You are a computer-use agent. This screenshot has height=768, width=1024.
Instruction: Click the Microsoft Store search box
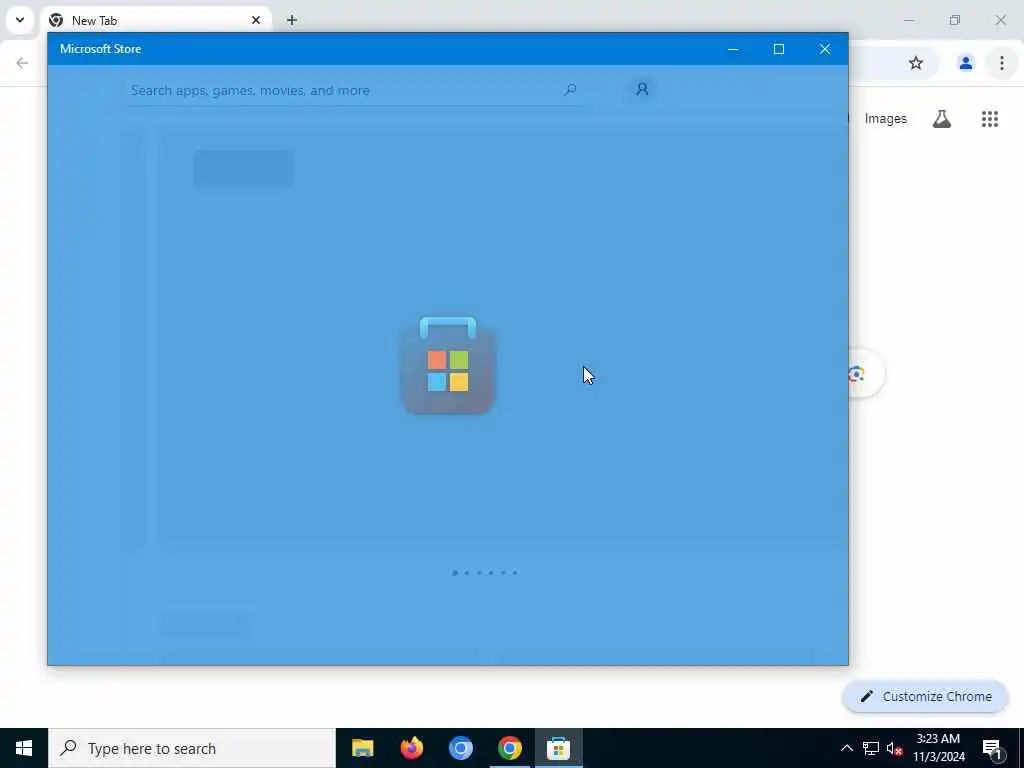[x=357, y=90]
